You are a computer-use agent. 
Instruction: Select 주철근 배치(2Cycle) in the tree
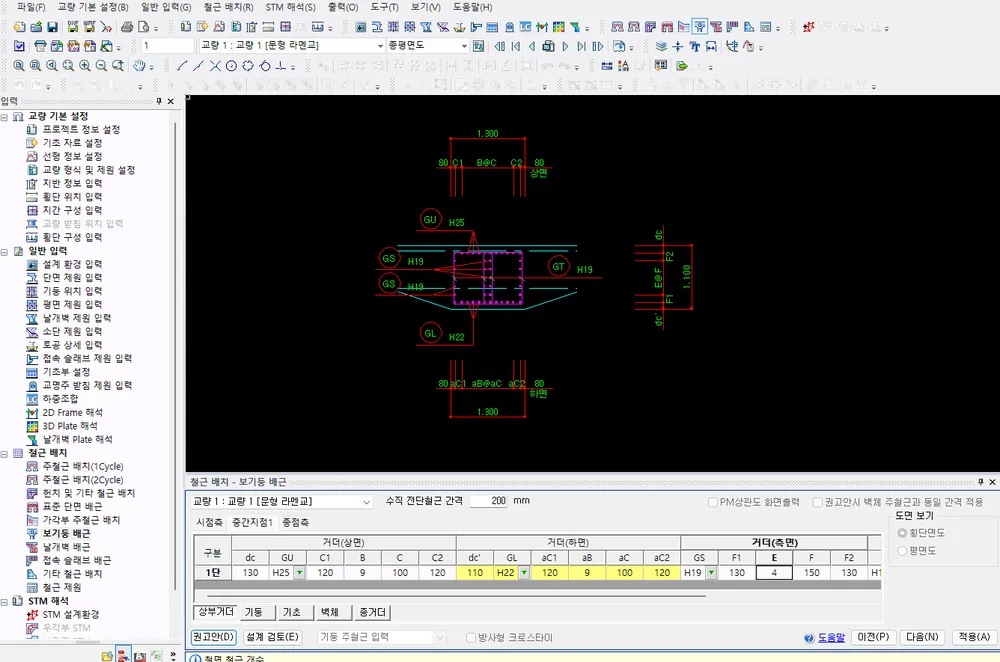(x=83, y=480)
